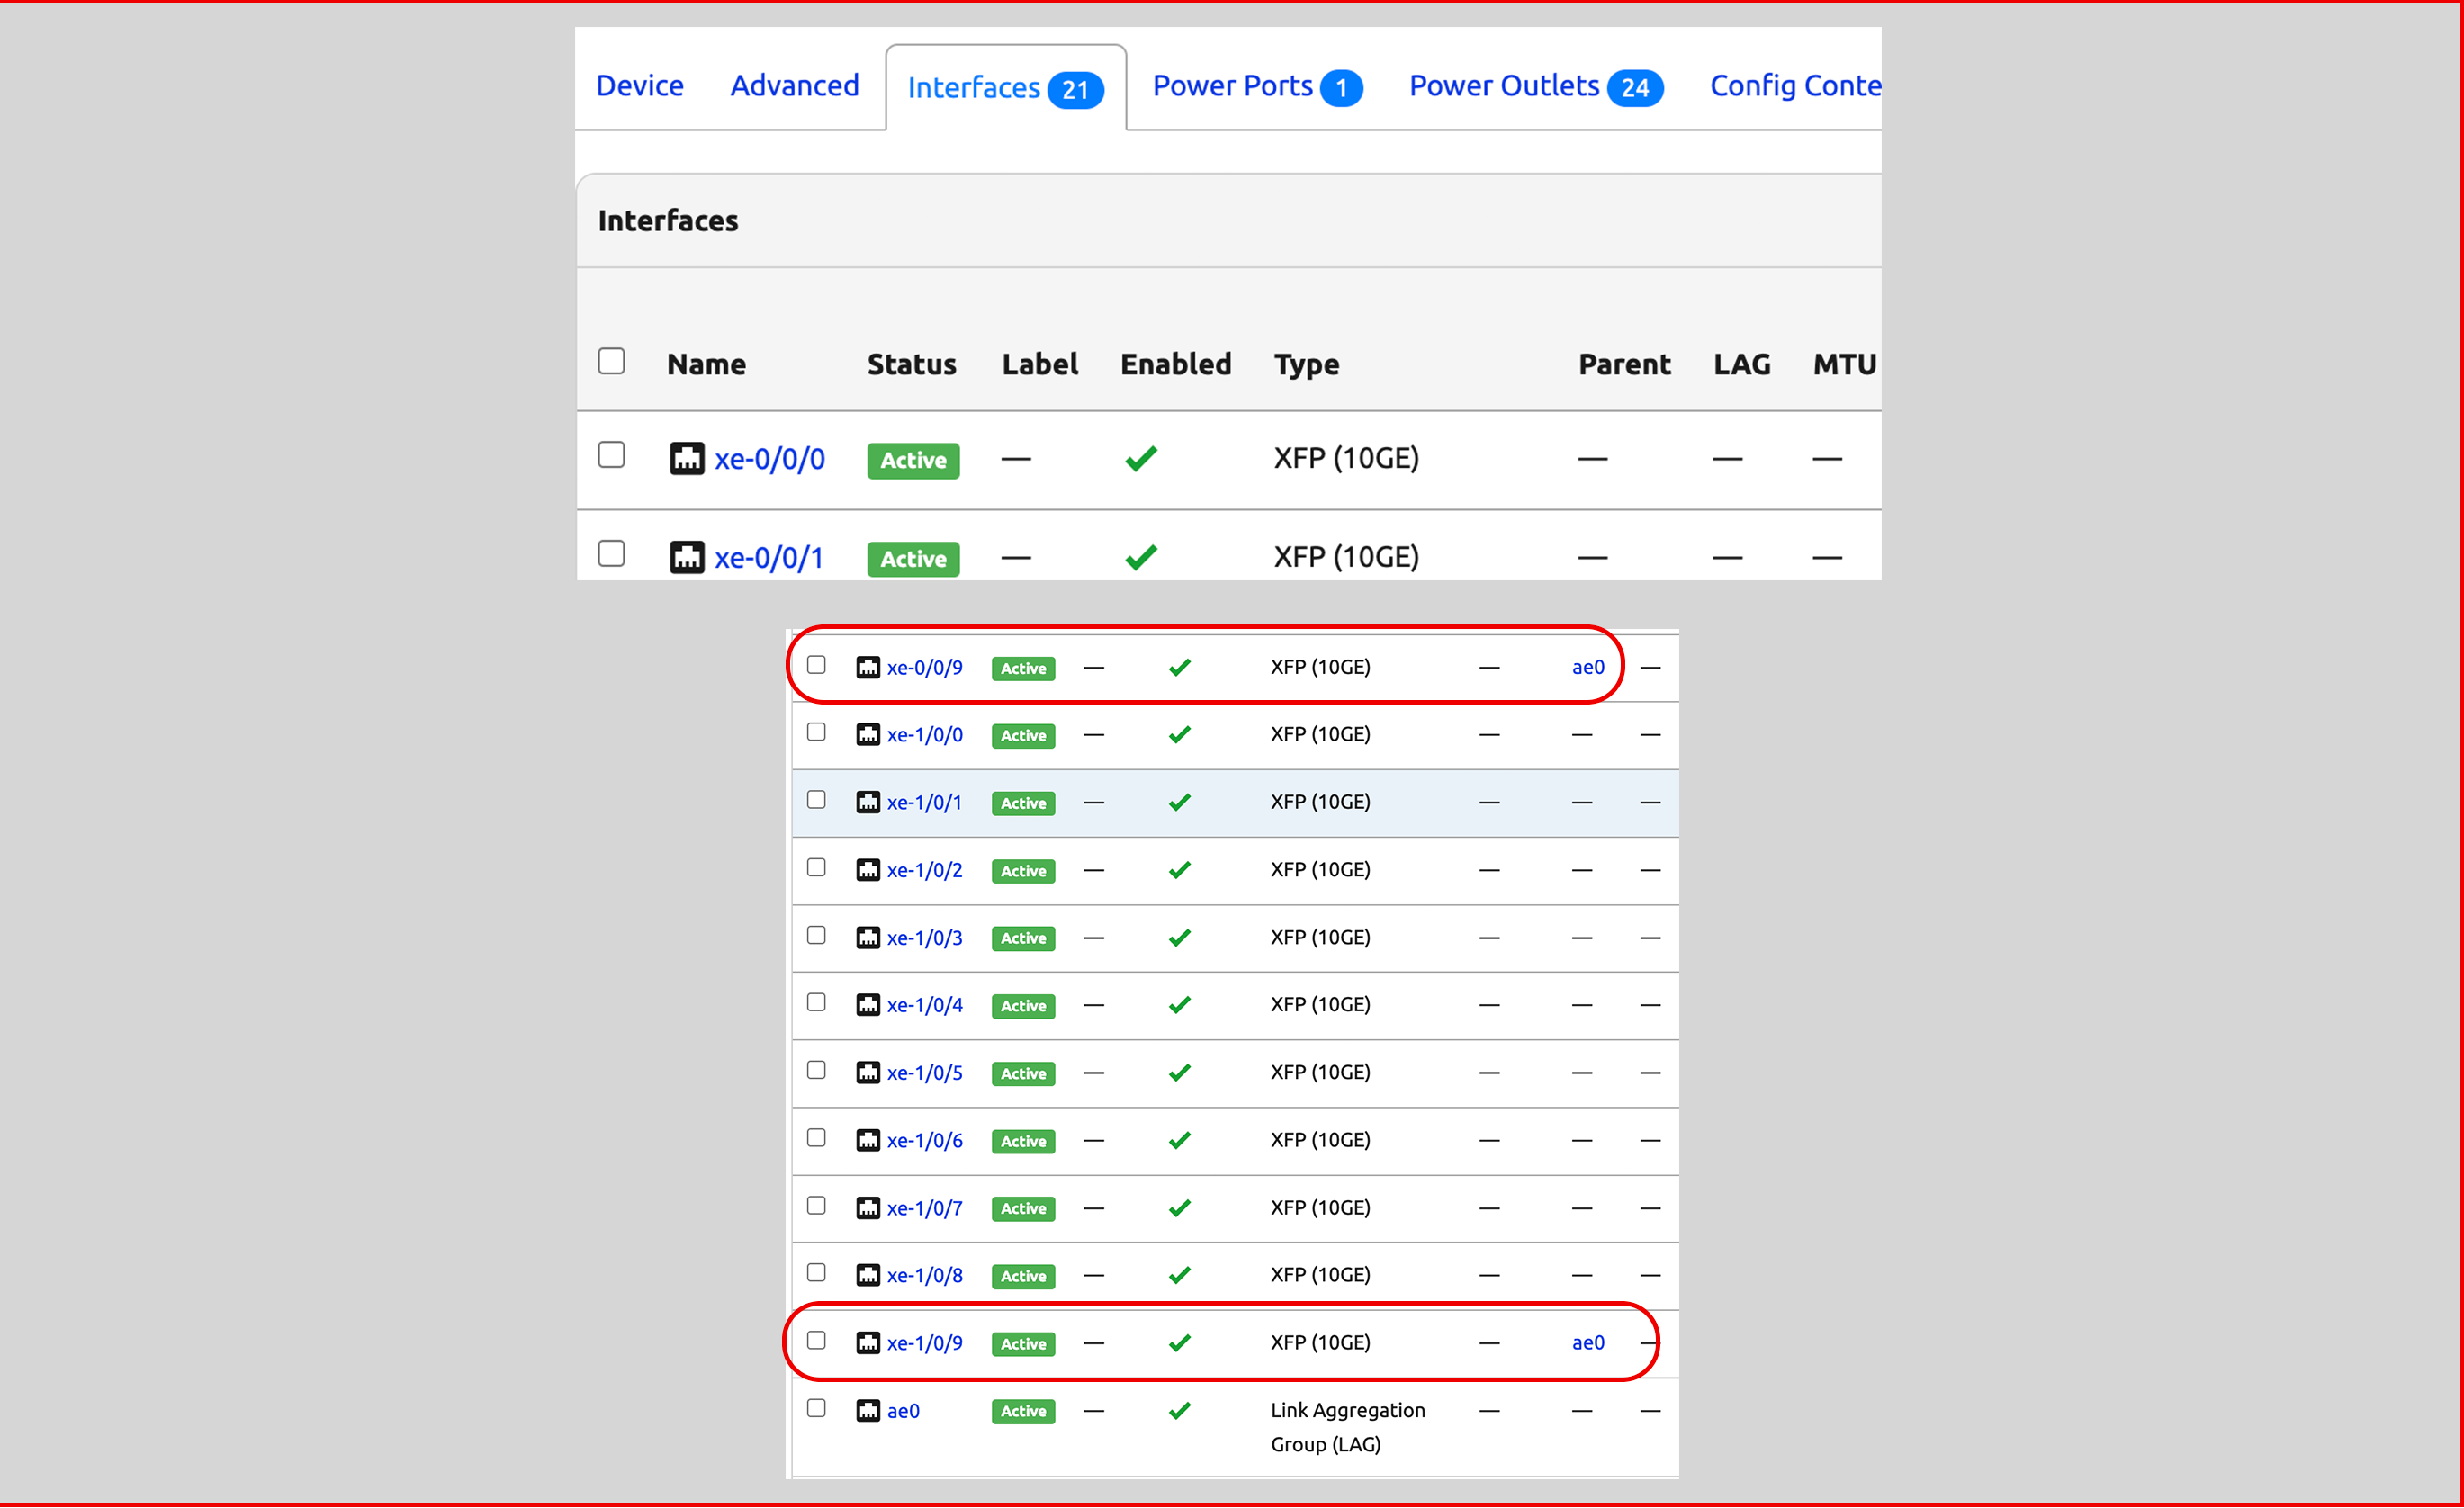Check the select-all checkbox in the table header
Image resolution: width=2464 pixels, height=1508 pixels.
pos(611,361)
